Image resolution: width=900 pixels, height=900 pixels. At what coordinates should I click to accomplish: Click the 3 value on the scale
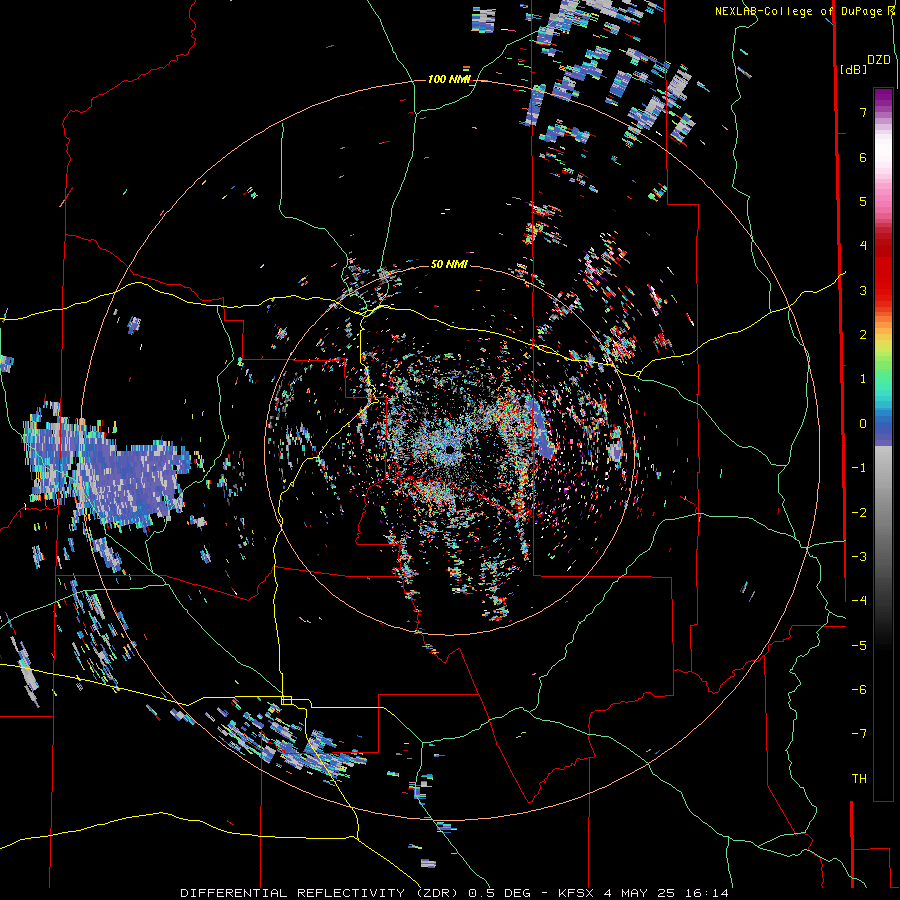click(863, 290)
